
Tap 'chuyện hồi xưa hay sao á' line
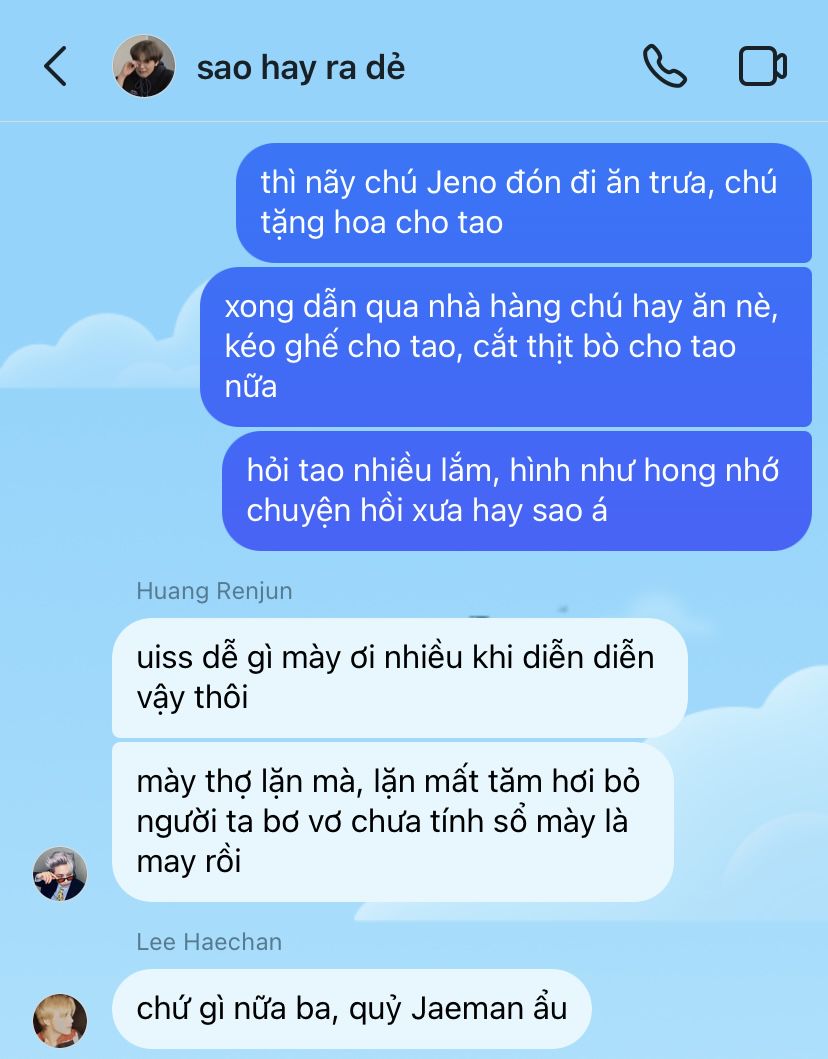[x=427, y=511]
